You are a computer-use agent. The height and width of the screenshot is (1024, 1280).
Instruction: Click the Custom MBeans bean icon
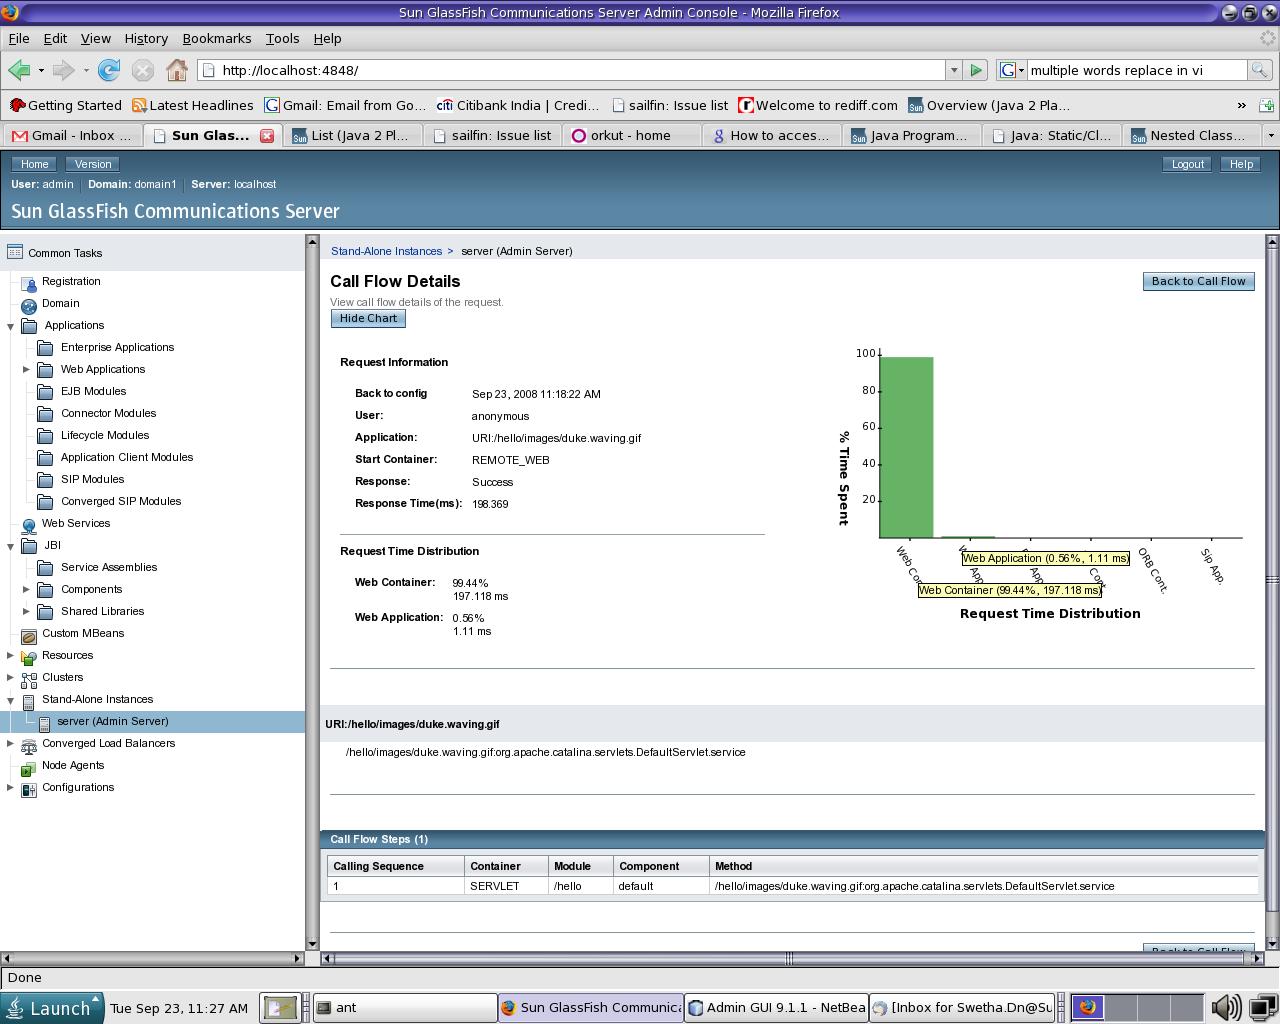pyautogui.click(x=29, y=634)
